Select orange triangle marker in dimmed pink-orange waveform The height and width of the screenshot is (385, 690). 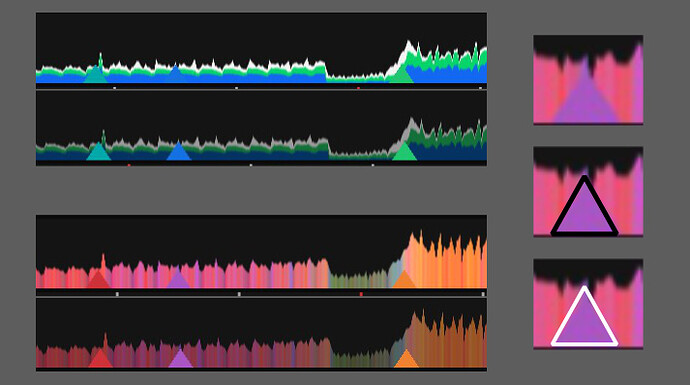click(406, 359)
